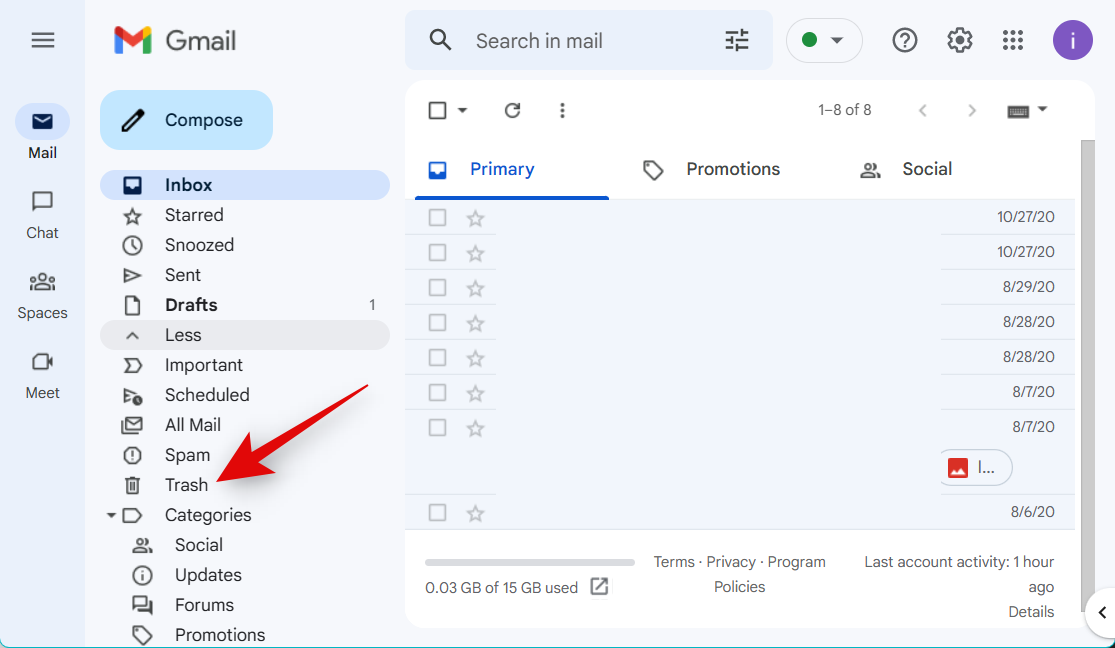The height and width of the screenshot is (648, 1115).
Task: Open Spaces in the left rail
Action: 43,296
